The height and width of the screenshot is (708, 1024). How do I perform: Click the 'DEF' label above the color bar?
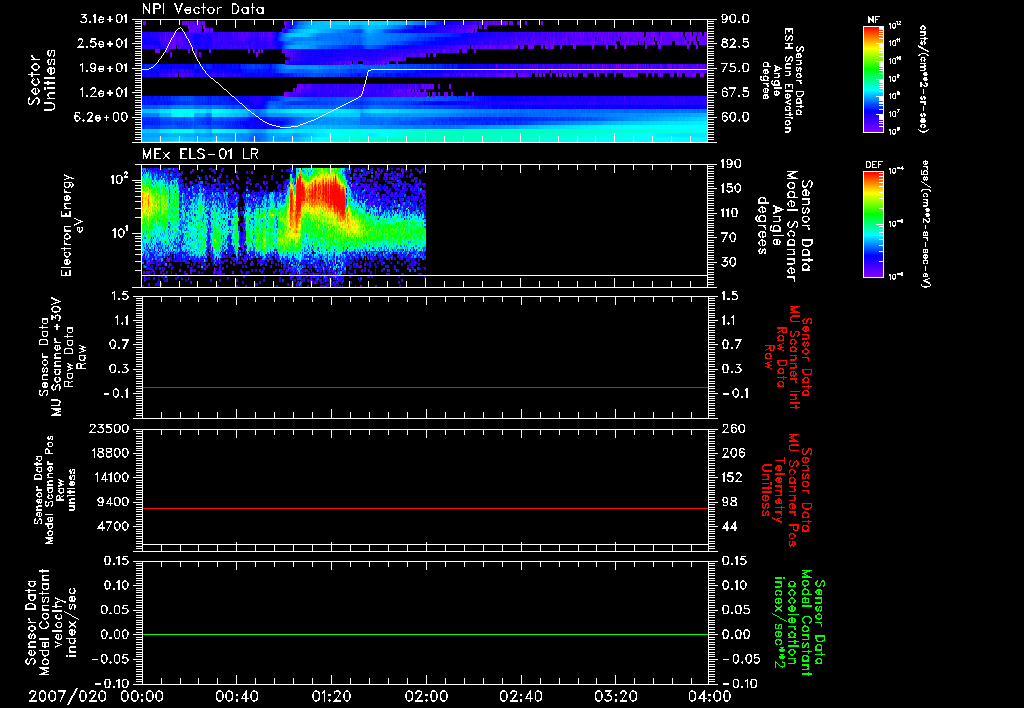(874, 165)
